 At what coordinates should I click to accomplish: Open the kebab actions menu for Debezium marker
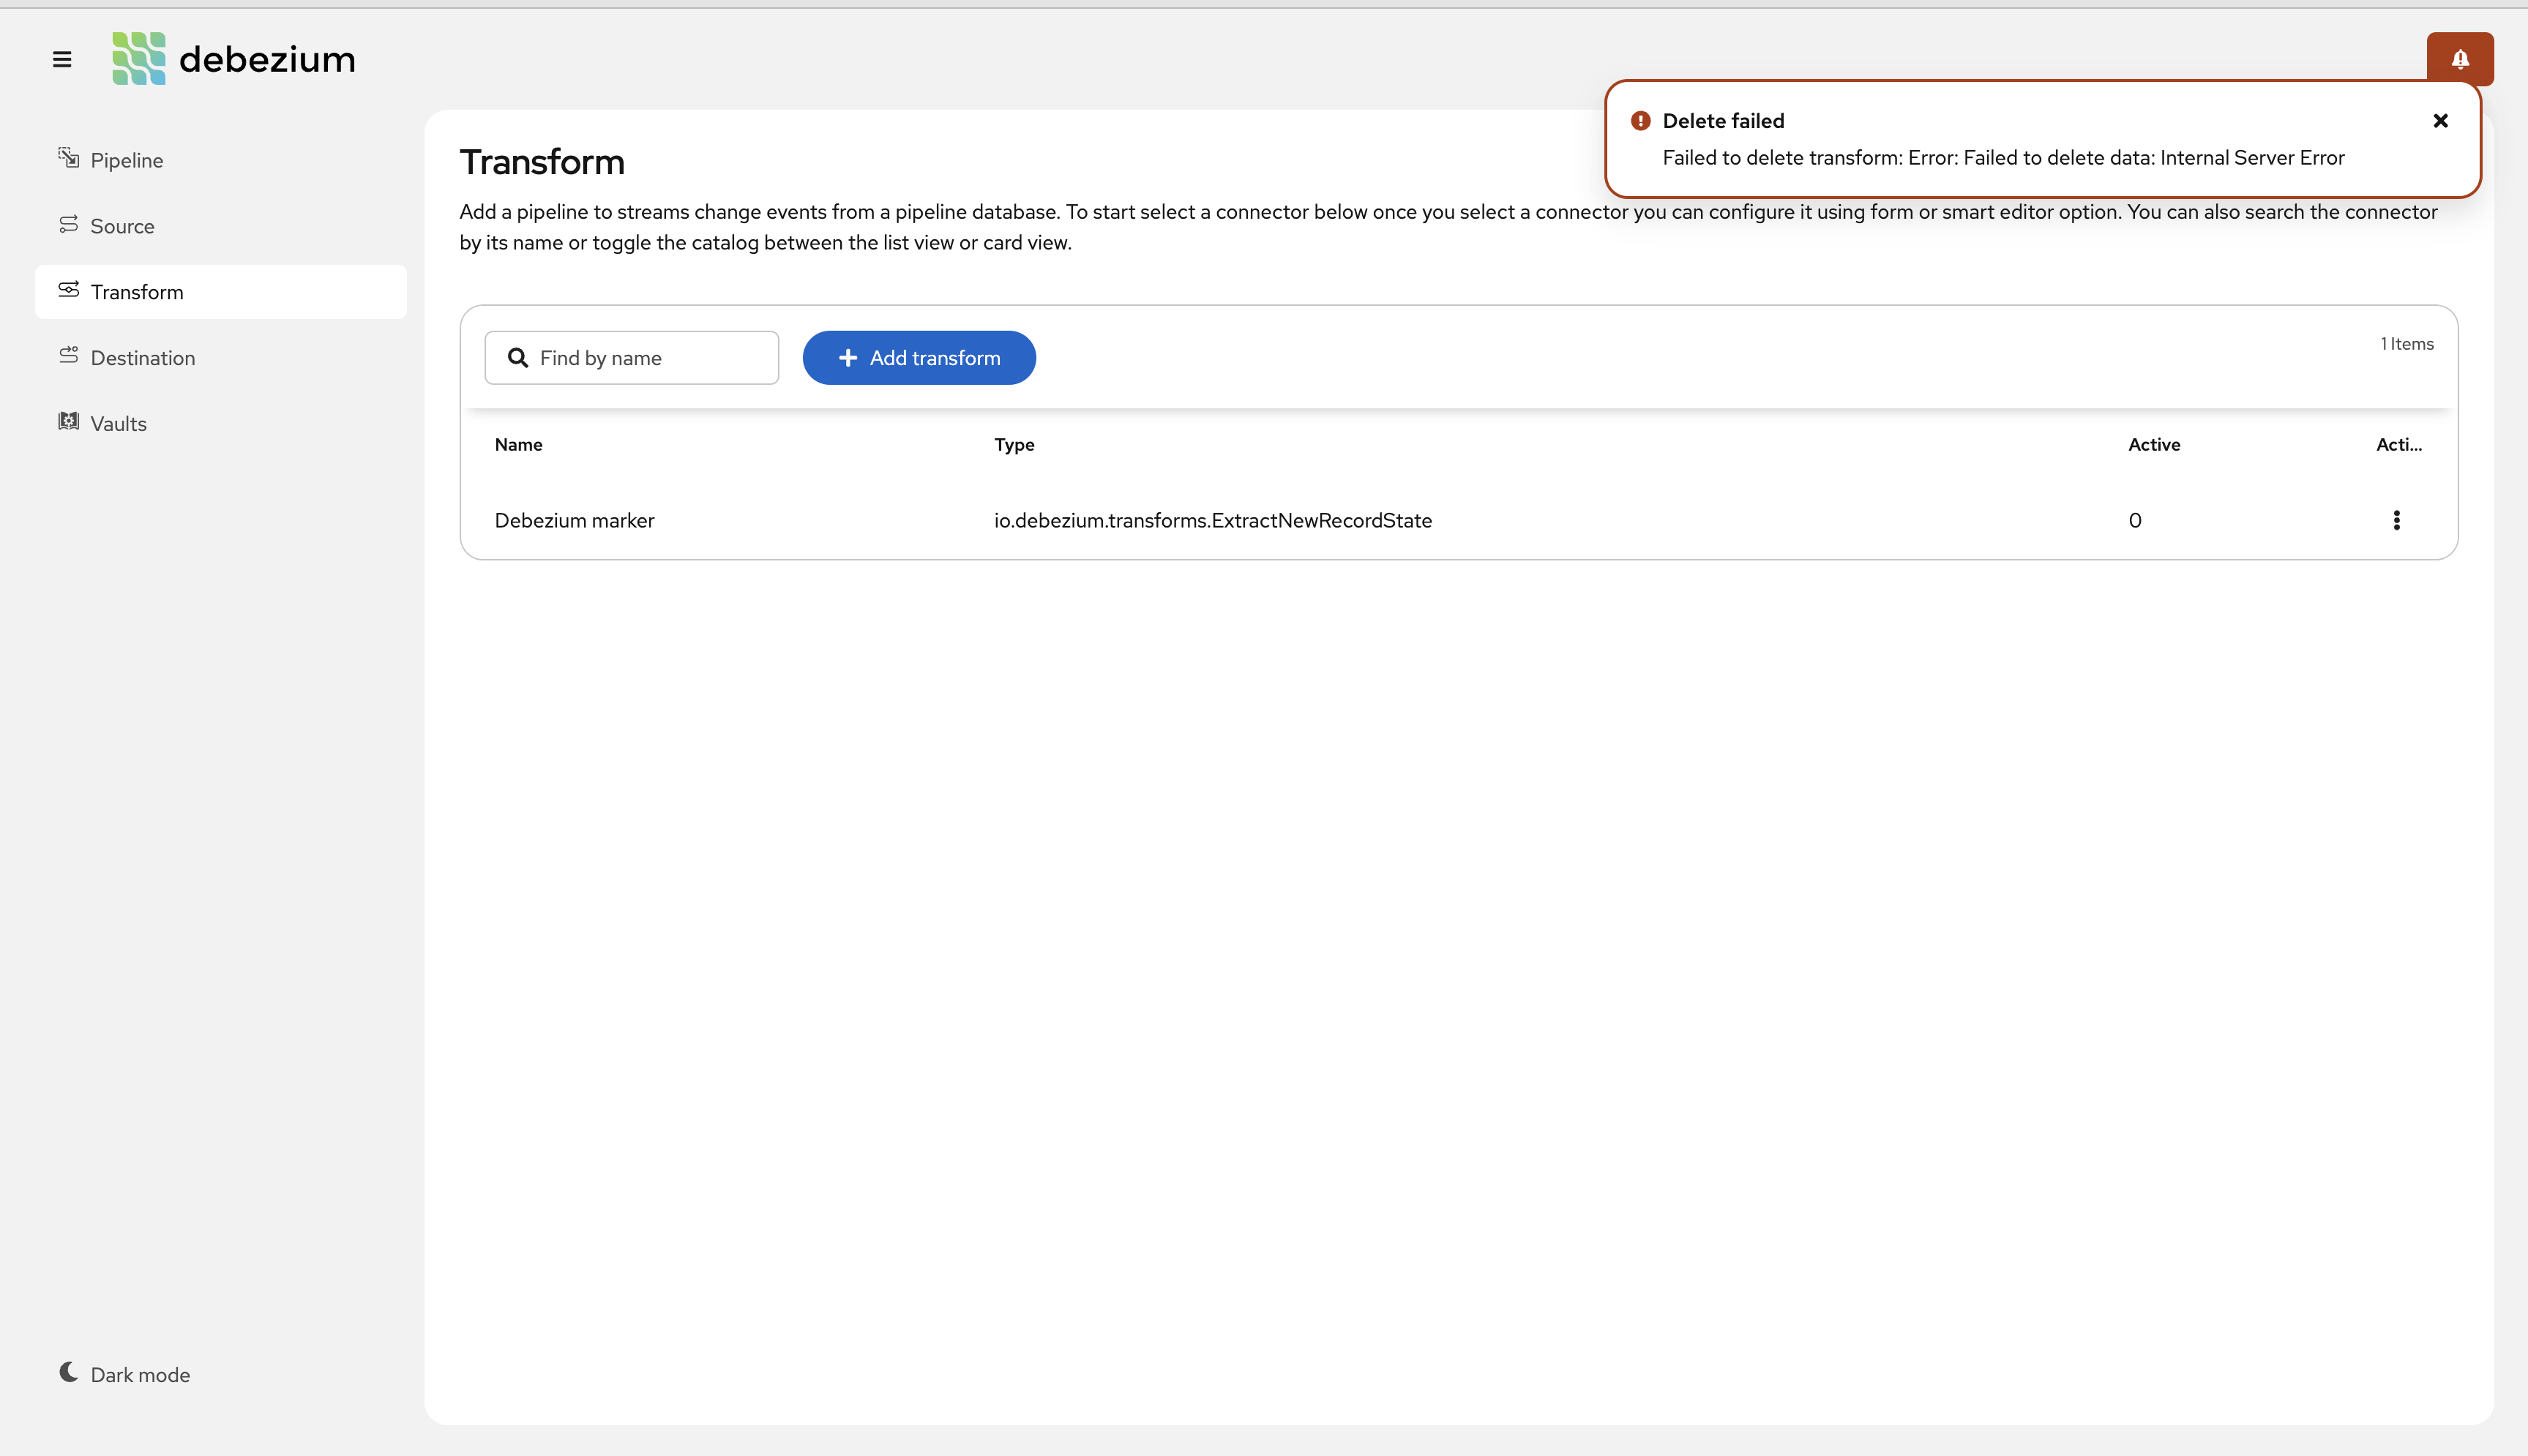(x=2396, y=520)
